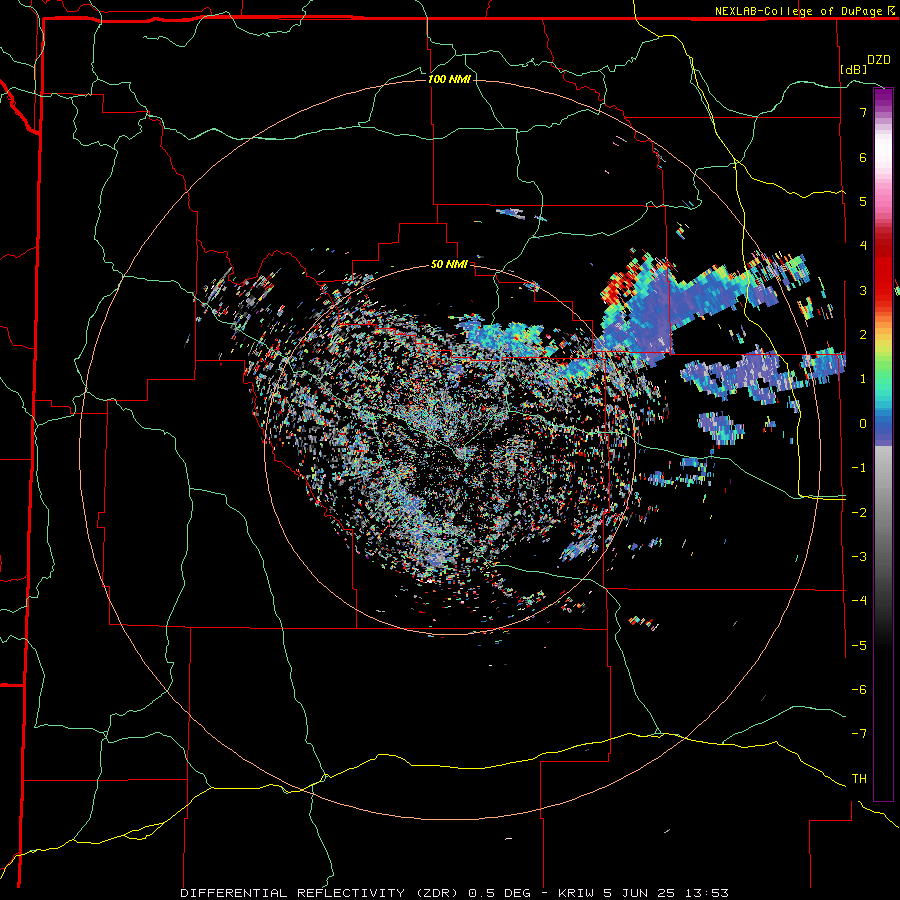
Task: Click the DZD legend title
Action: [x=879, y=60]
